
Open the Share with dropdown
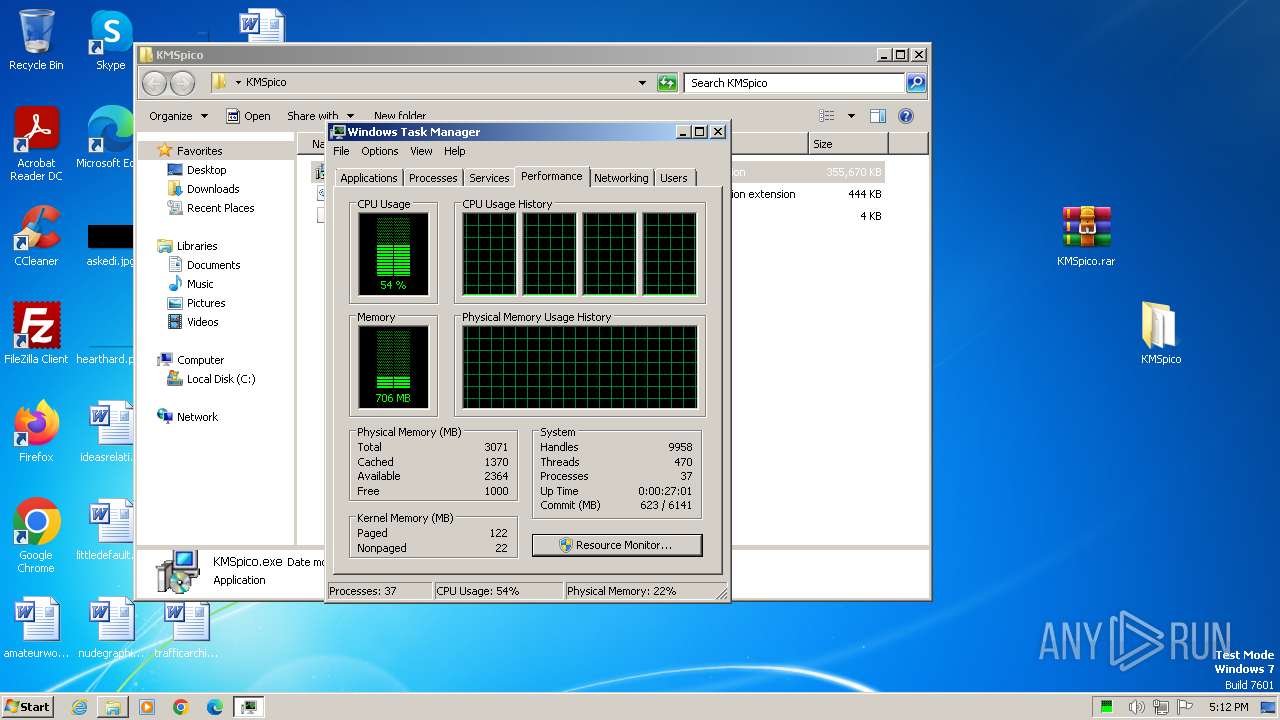tap(320, 116)
